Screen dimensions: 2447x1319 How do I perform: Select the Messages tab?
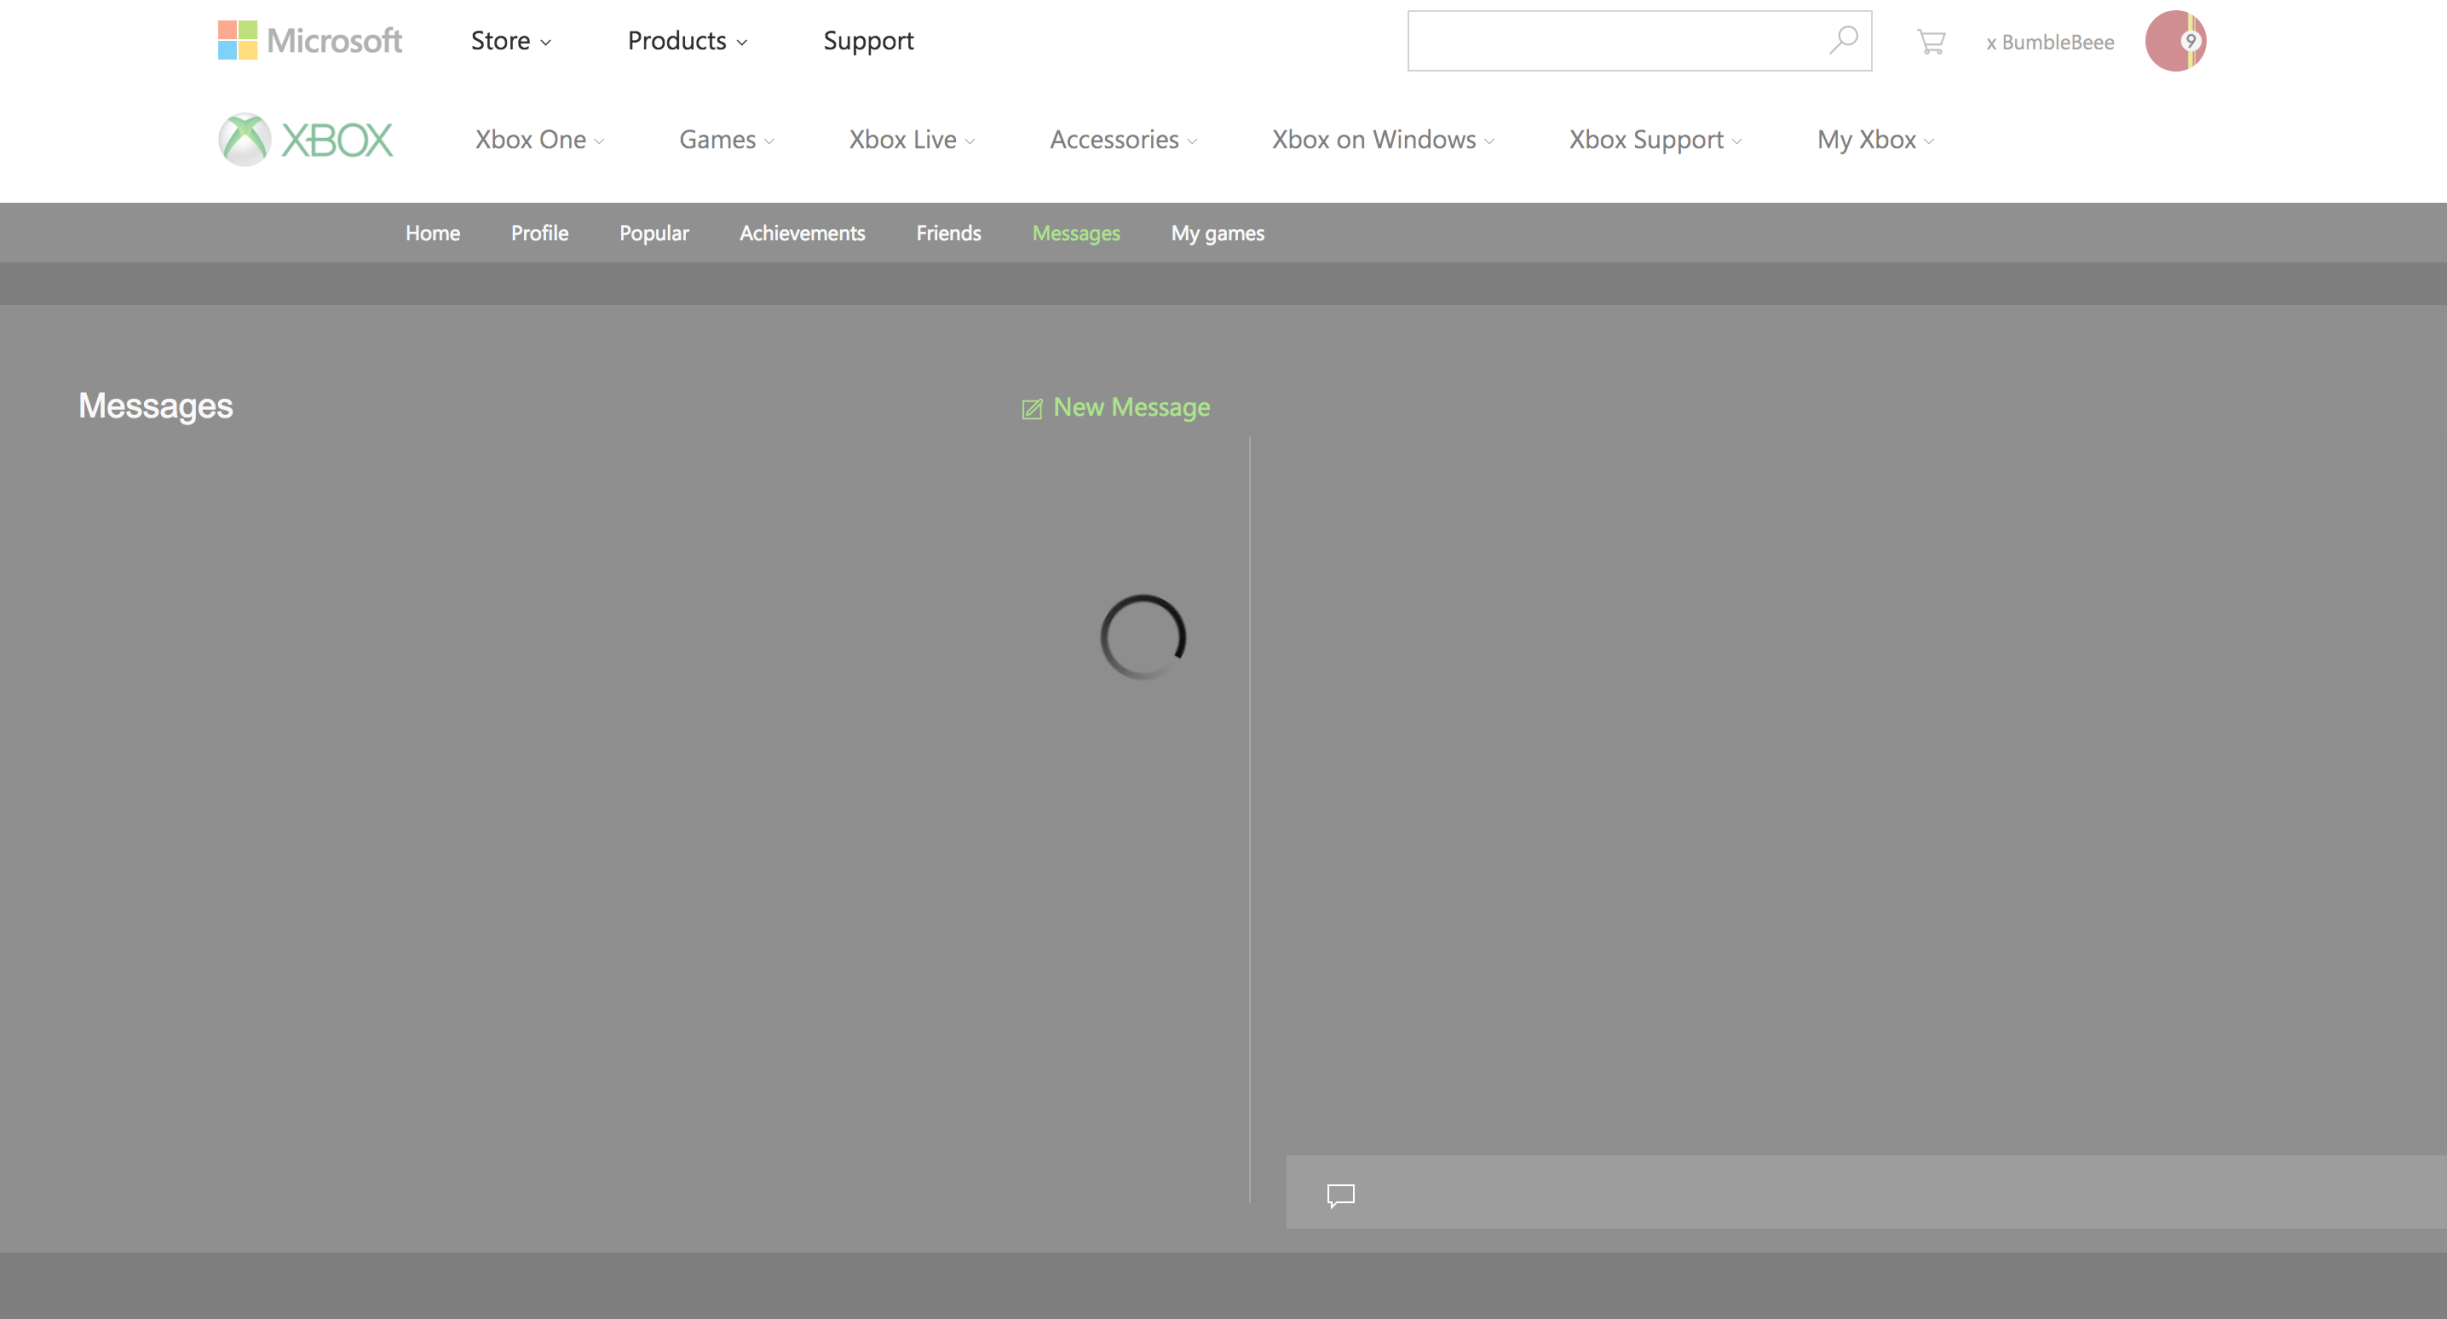click(x=1076, y=233)
